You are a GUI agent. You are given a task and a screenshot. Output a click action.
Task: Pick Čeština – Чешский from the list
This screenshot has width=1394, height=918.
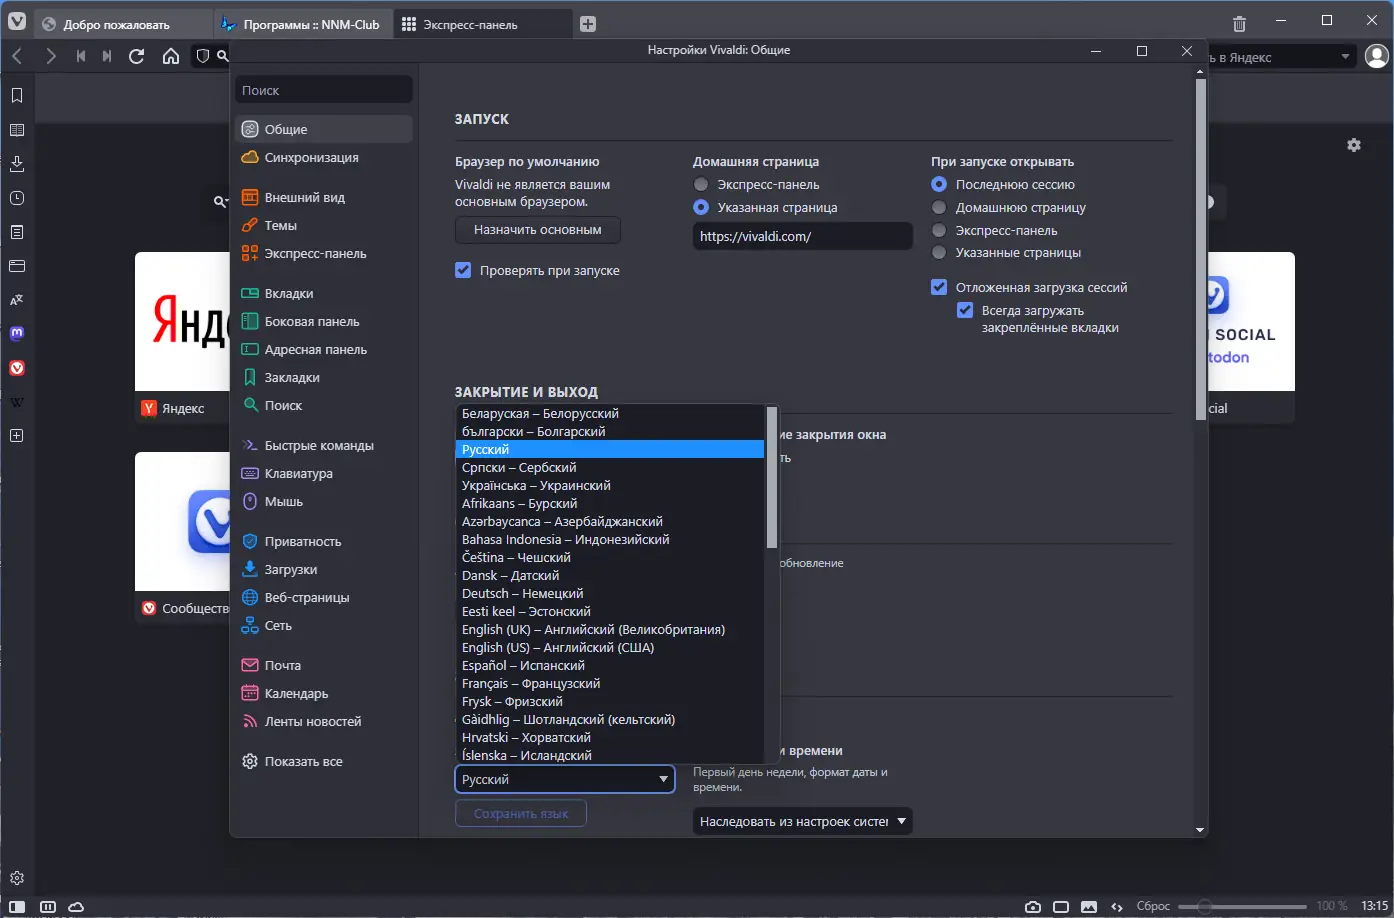tap(610, 558)
